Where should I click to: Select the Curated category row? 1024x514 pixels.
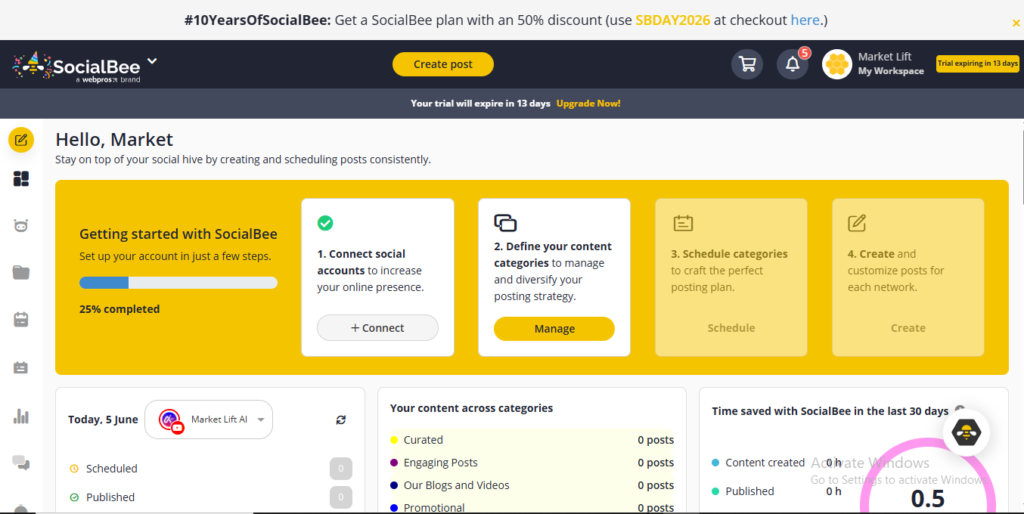pyautogui.click(x=532, y=440)
